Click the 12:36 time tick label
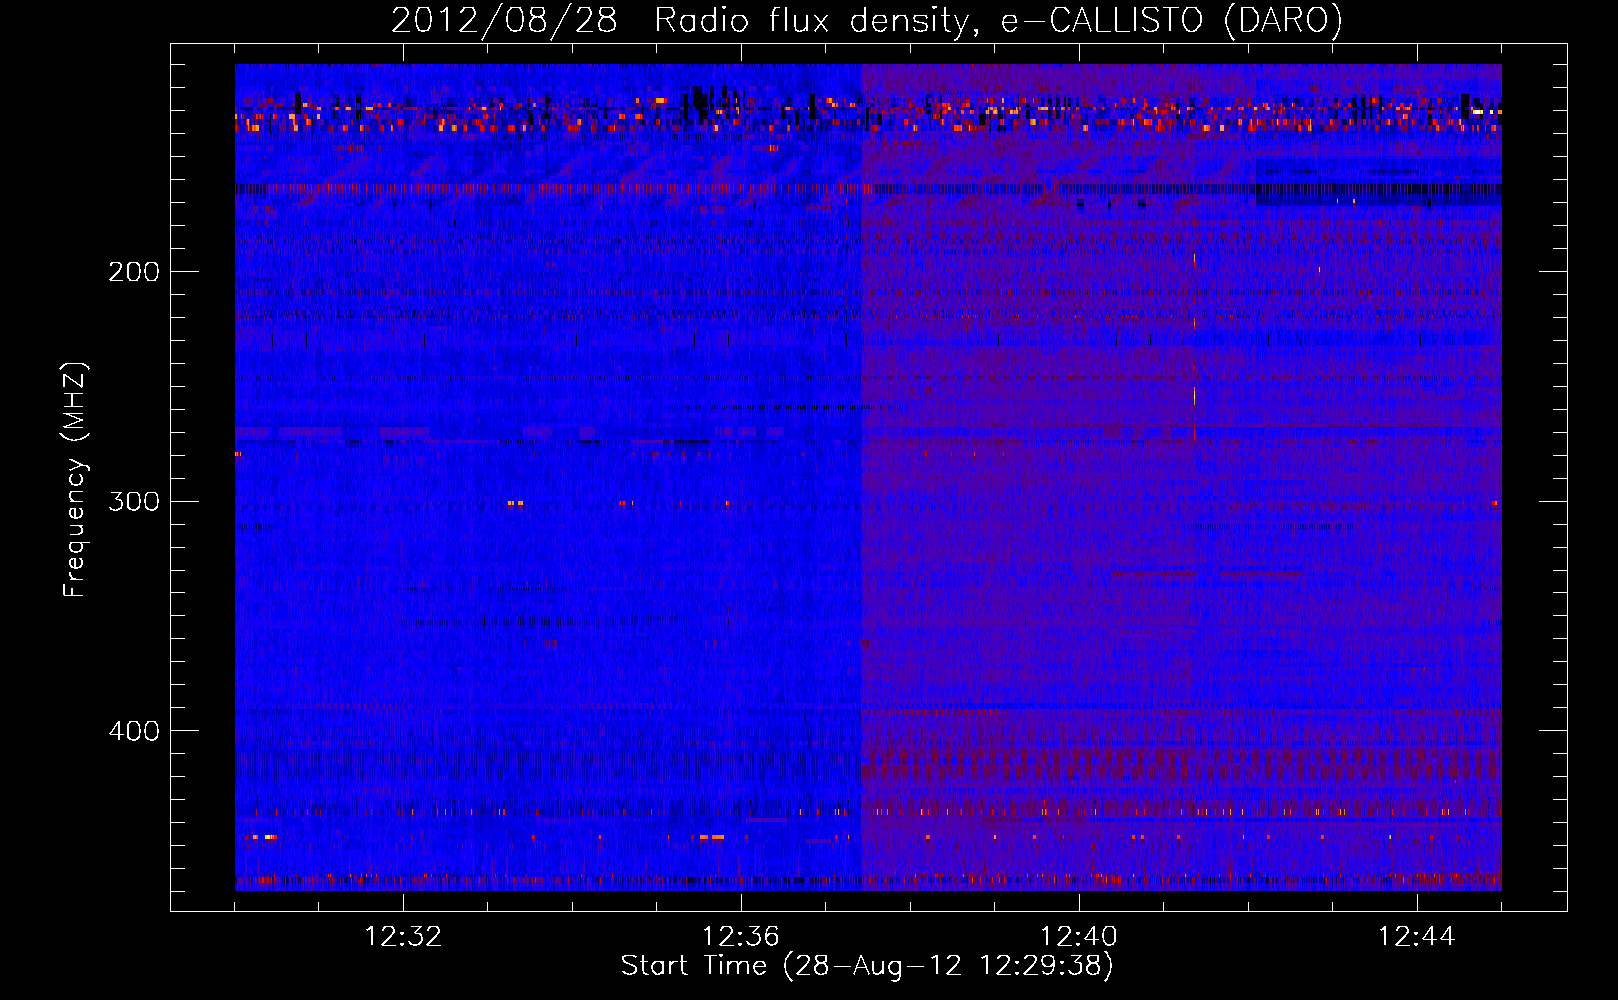 (741, 937)
